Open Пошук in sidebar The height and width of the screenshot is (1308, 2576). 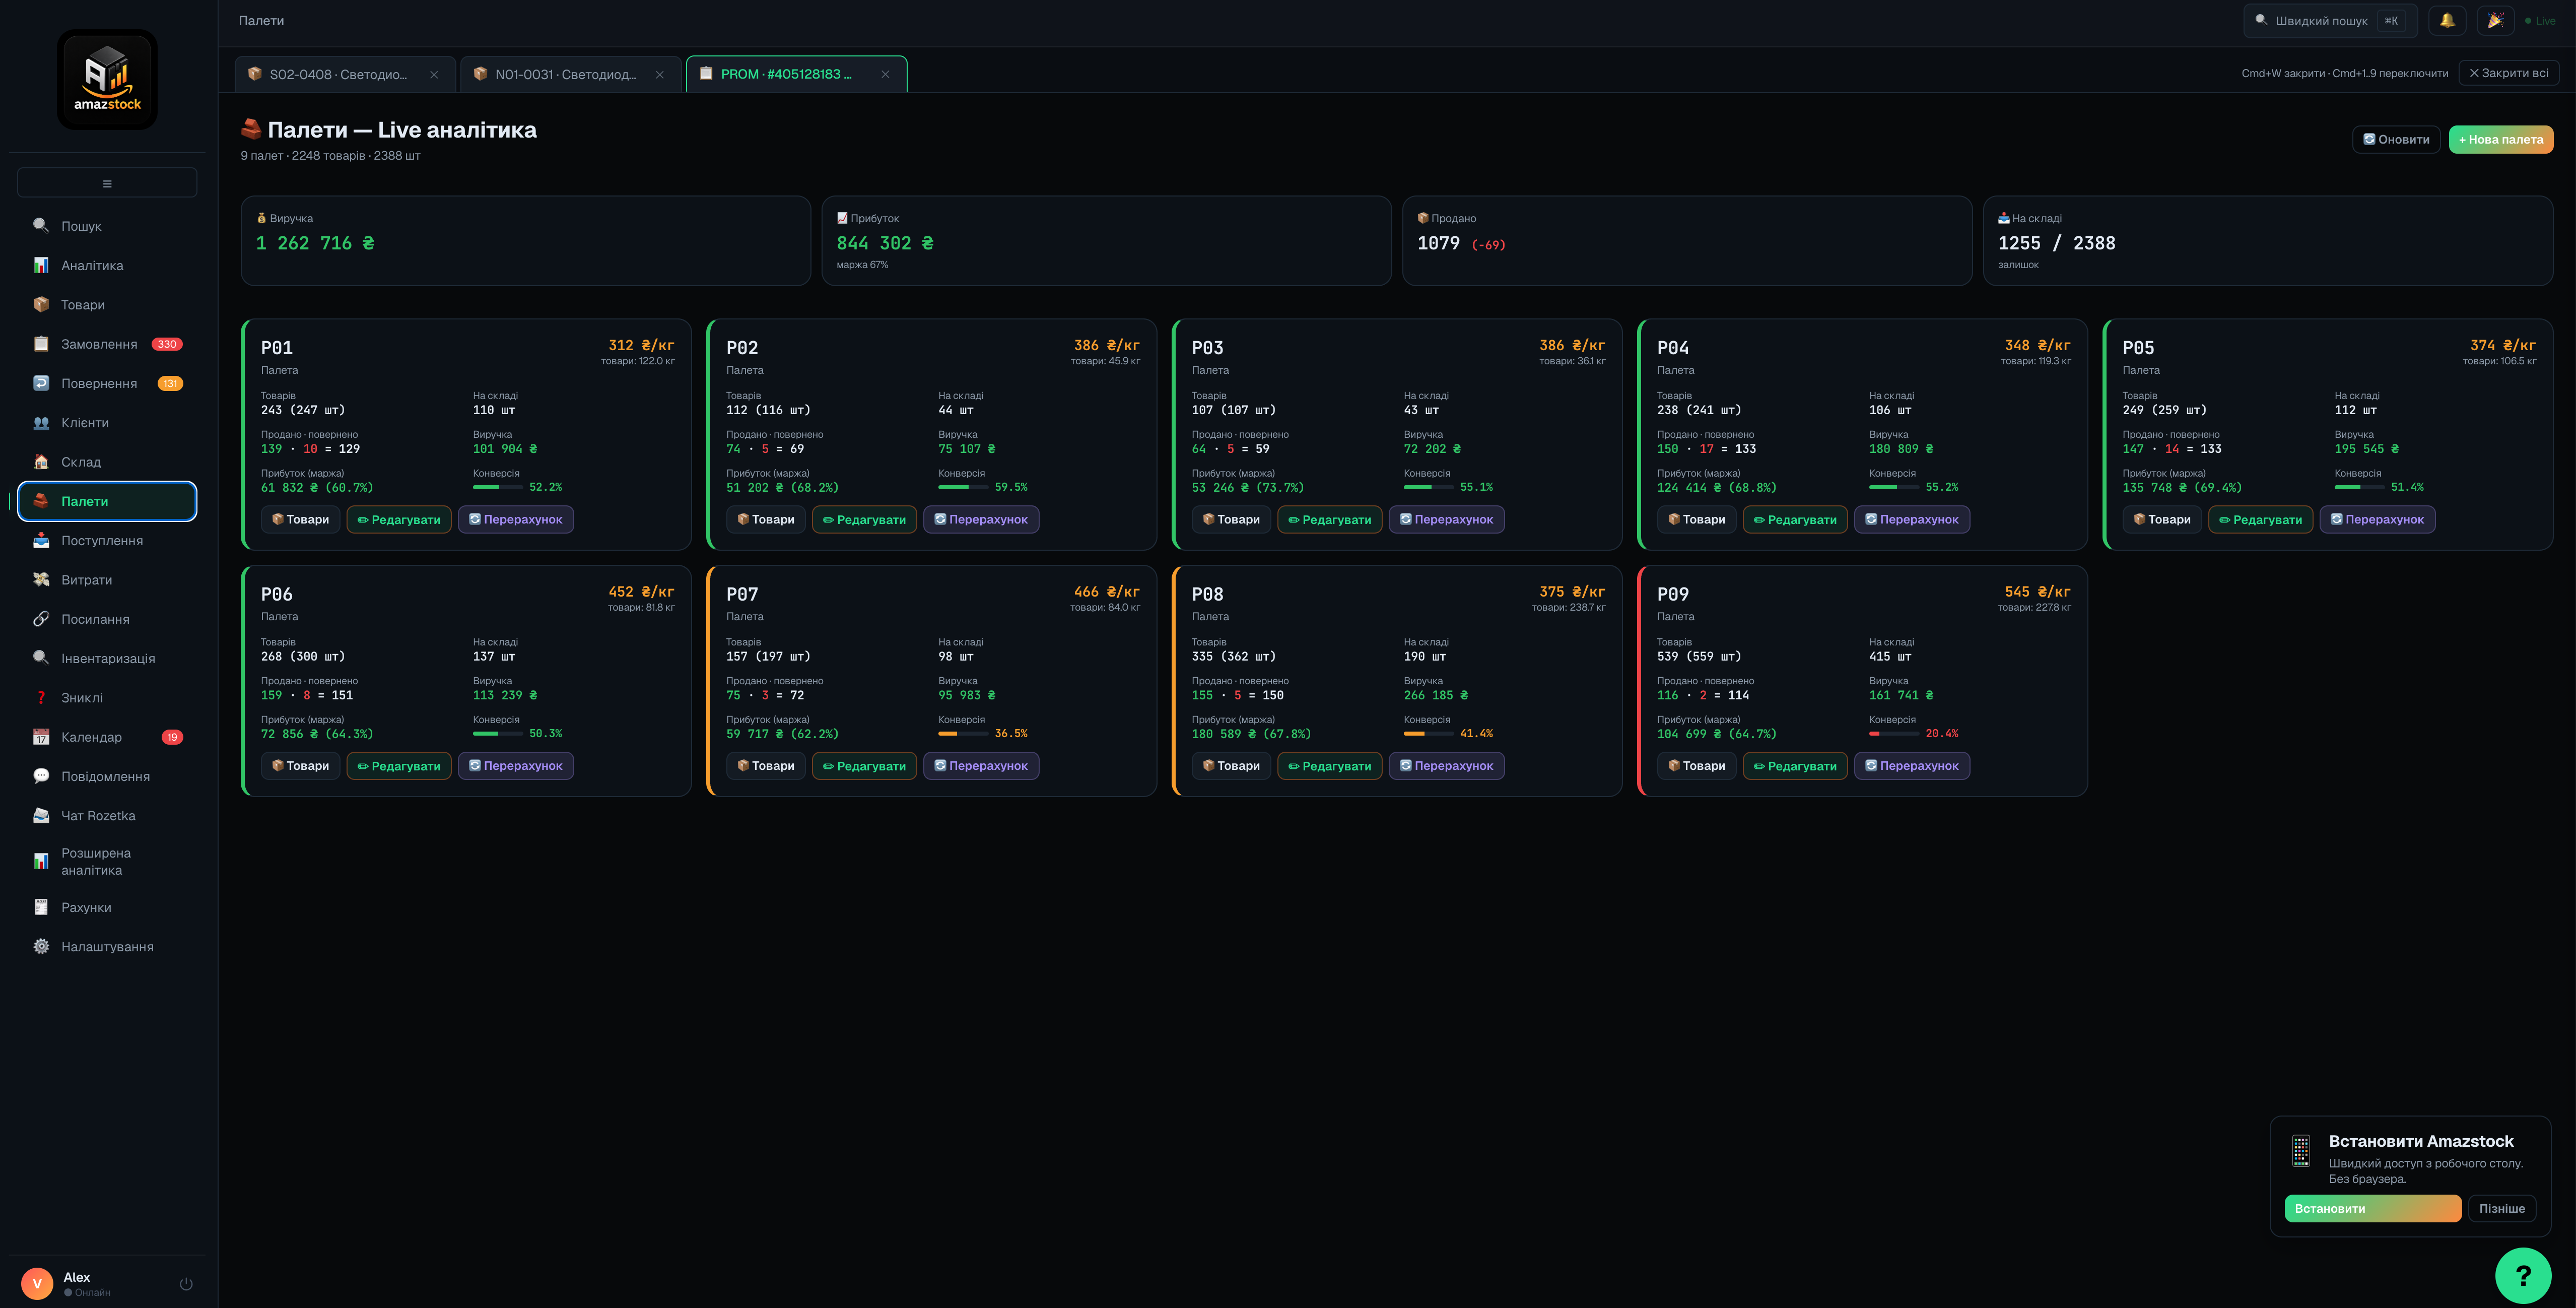(x=107, y=226)
